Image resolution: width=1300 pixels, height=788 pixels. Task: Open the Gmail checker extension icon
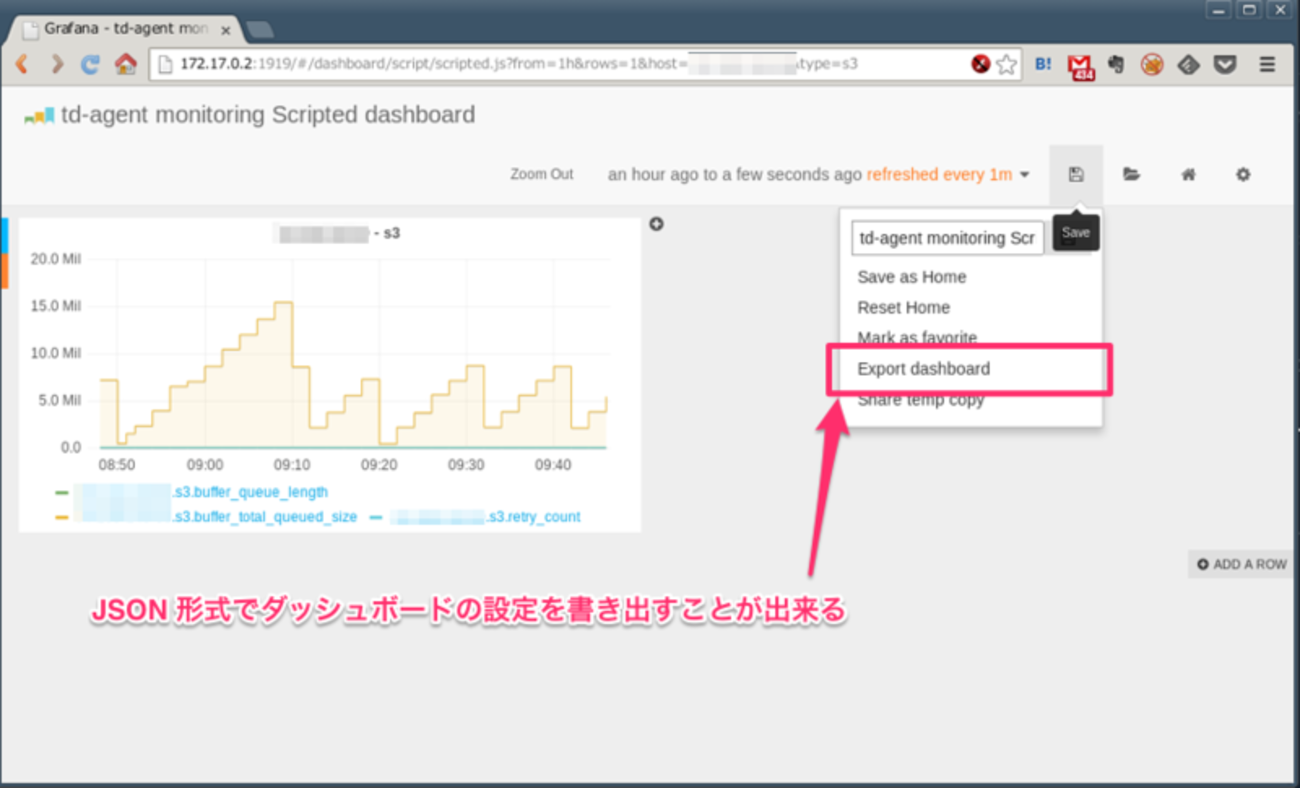(x=1080, y=67)
